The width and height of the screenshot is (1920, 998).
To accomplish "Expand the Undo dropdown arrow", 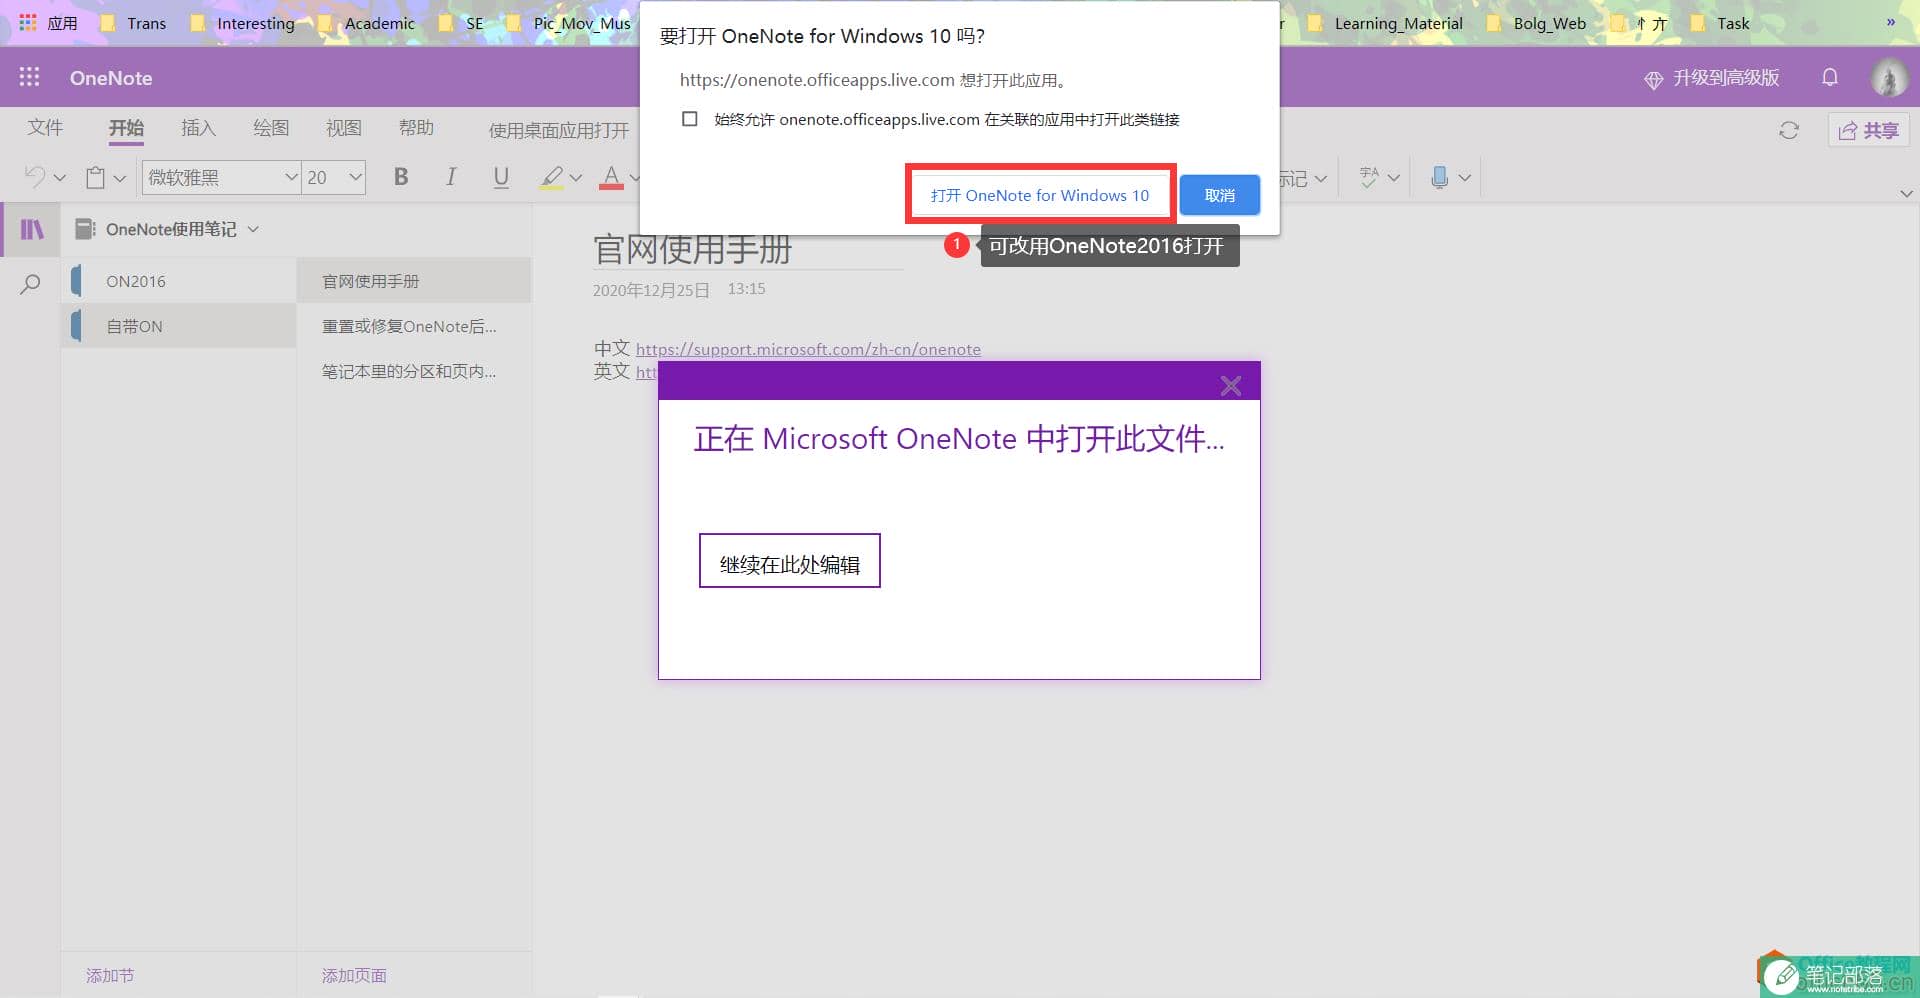I will coord(60,178).
